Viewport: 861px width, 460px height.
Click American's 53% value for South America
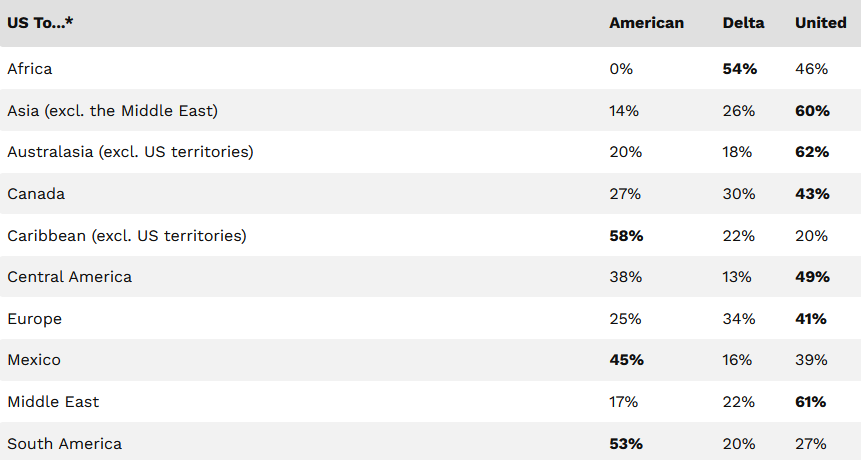tap(626, 444)
